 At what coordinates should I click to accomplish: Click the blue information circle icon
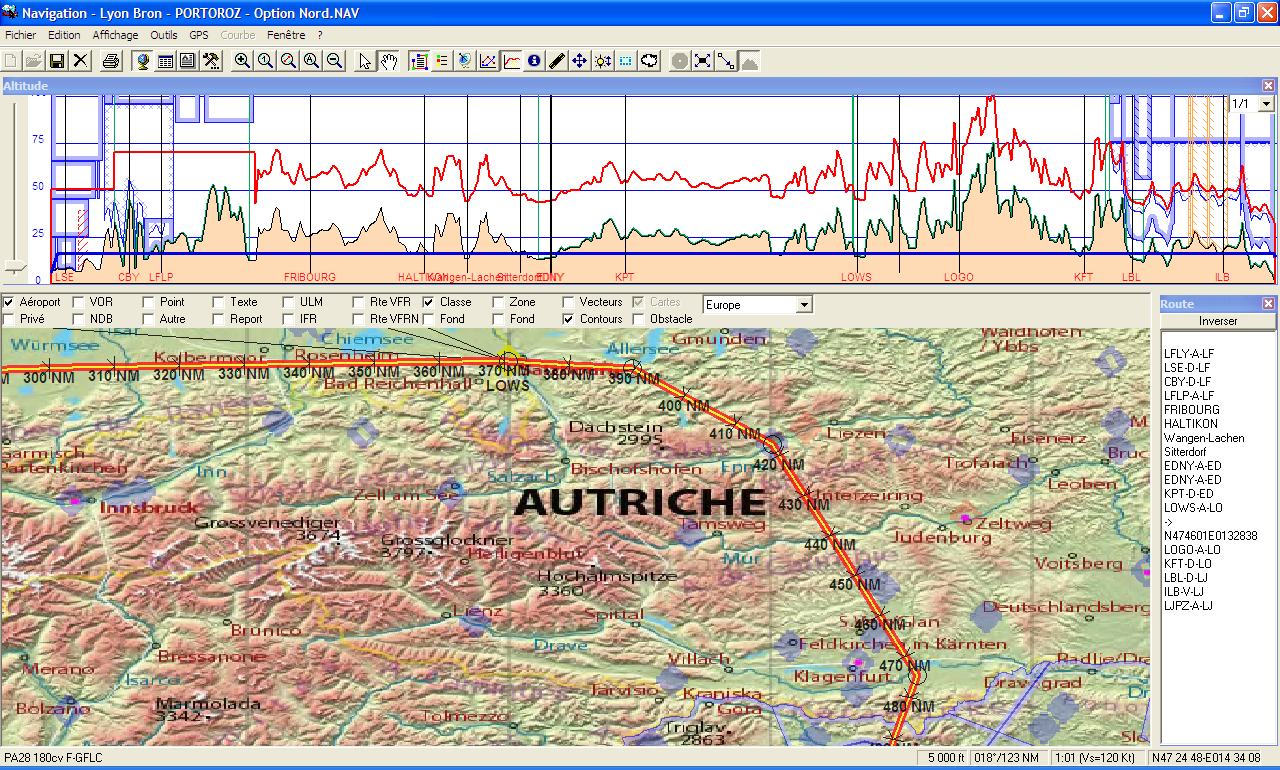pyautogui.click(x=533, y=61)
